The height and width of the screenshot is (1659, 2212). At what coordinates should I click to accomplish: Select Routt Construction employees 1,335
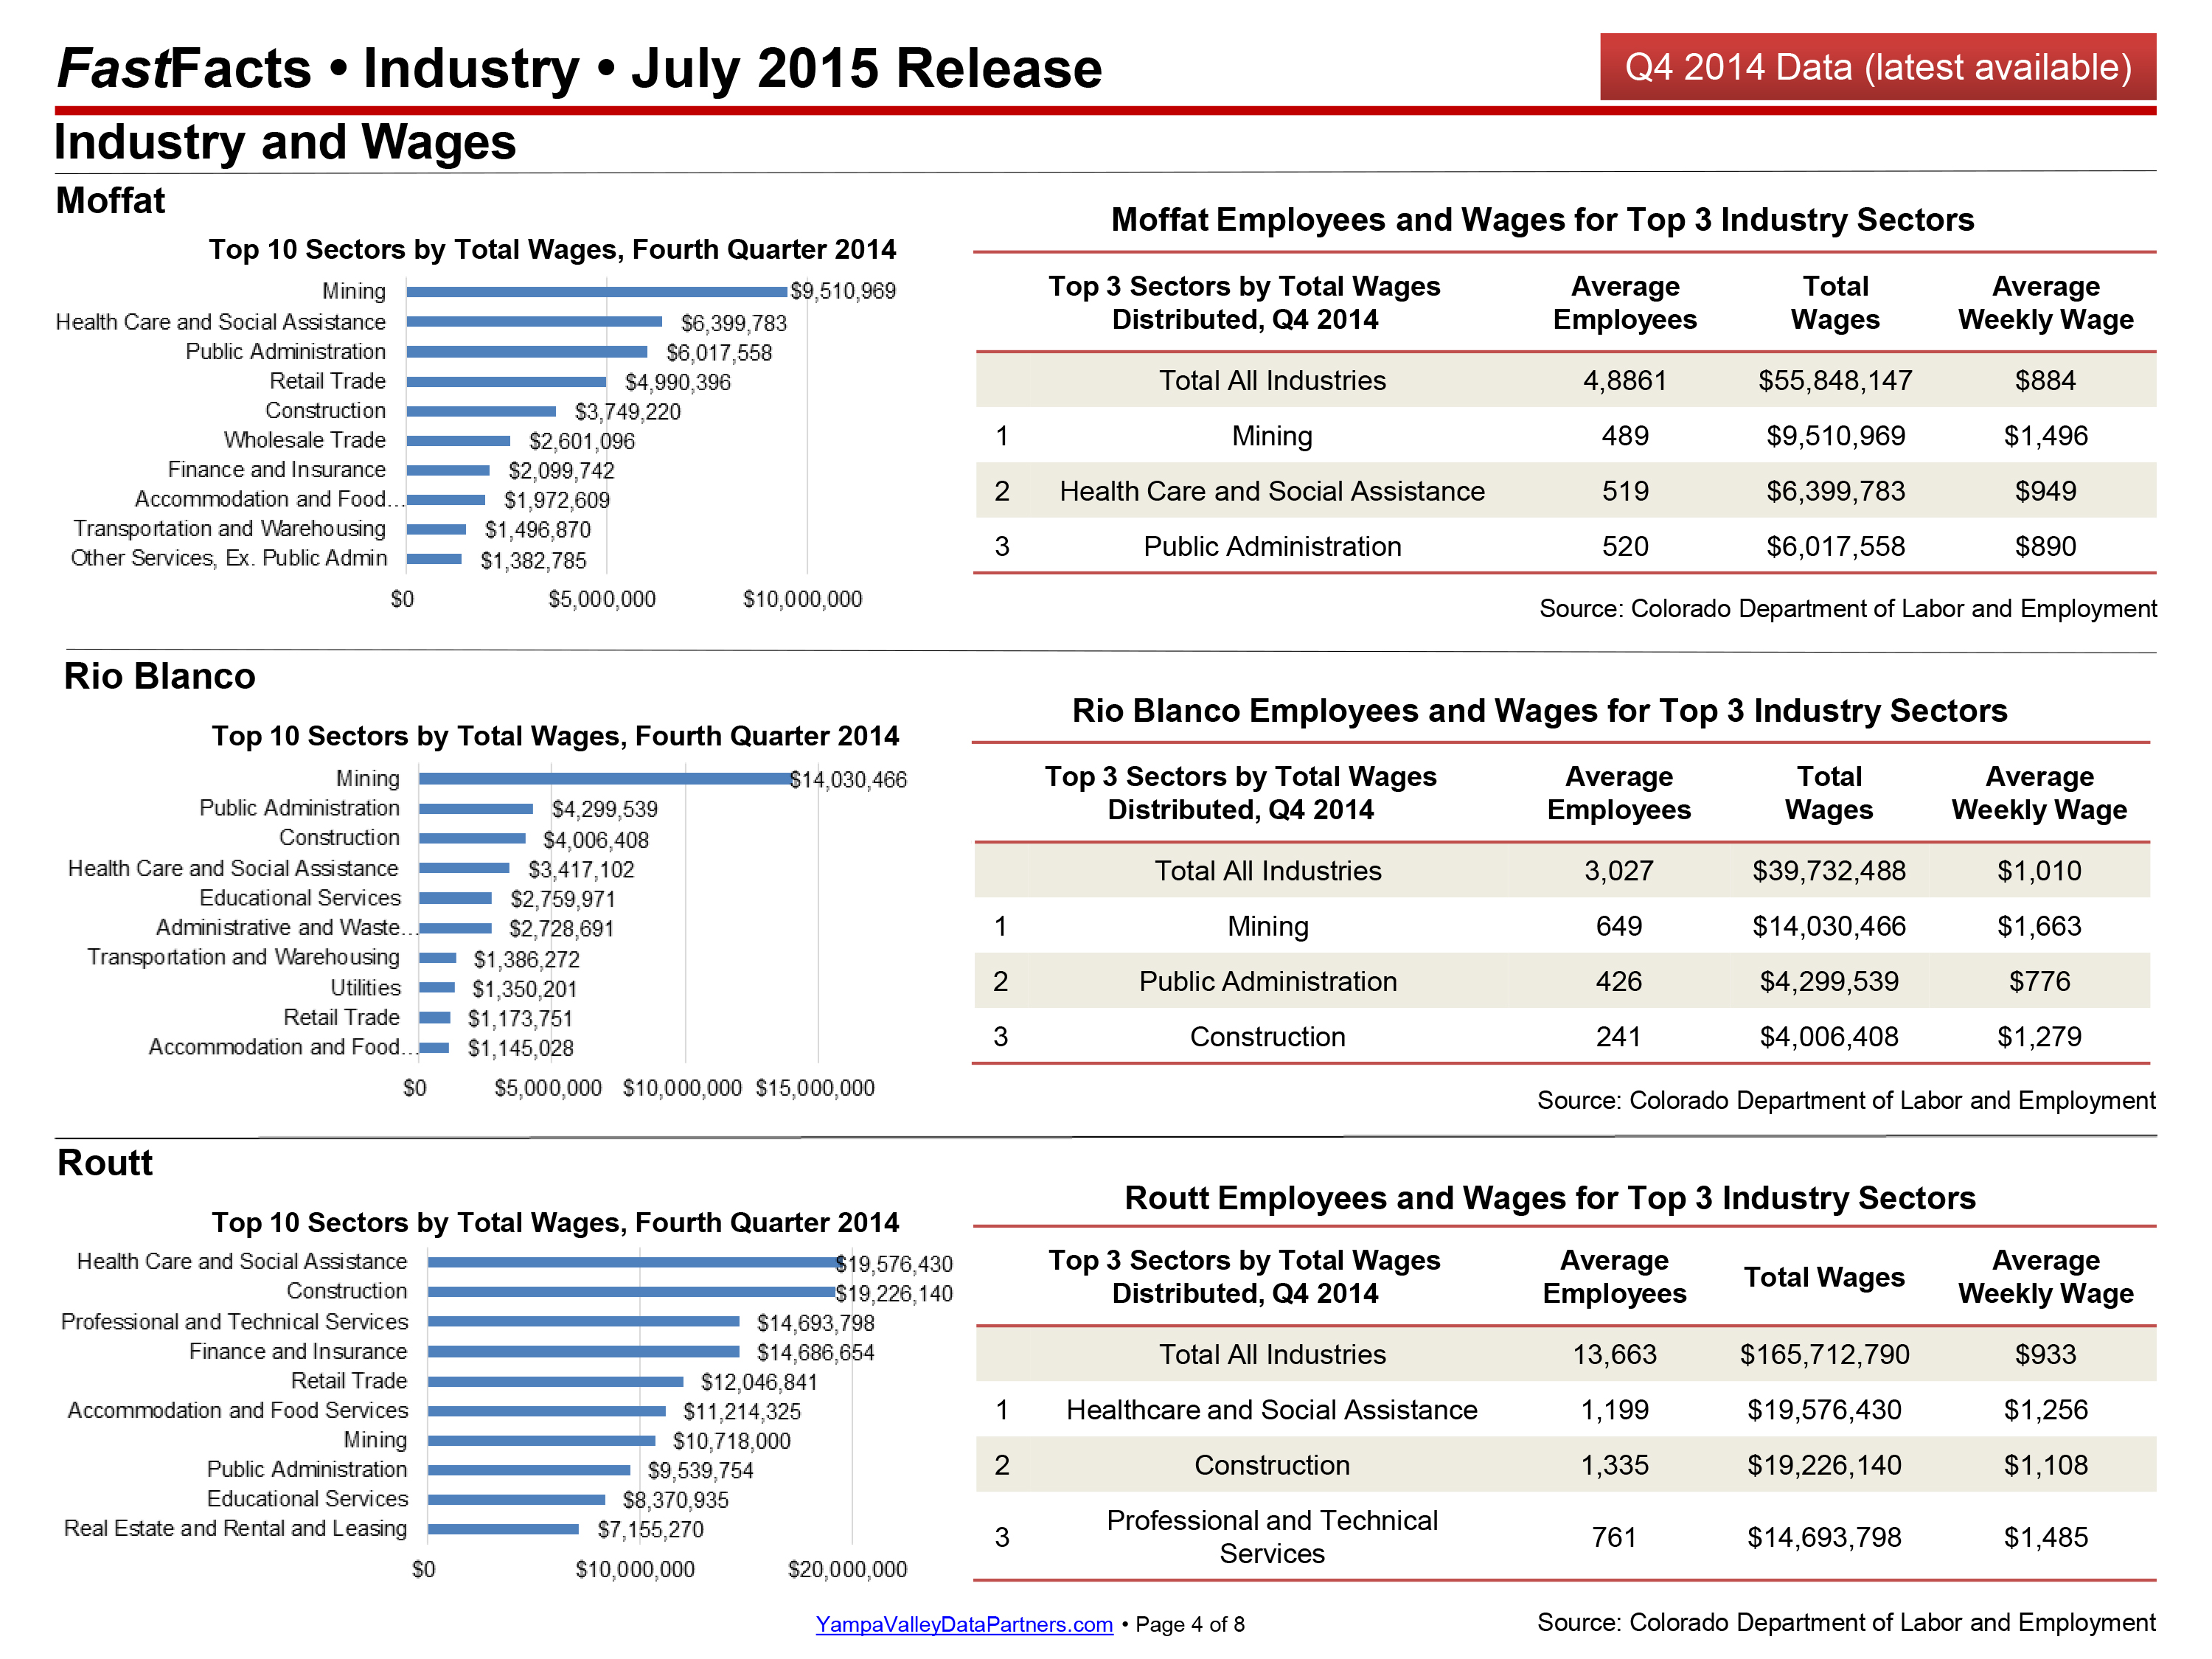(x=1615, y=1465)
